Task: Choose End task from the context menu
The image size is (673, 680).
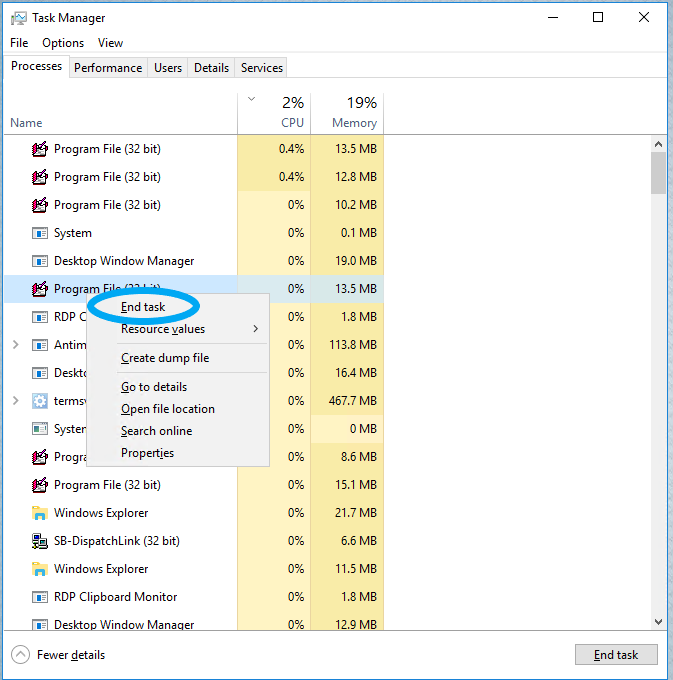Action: click(143, 307)
